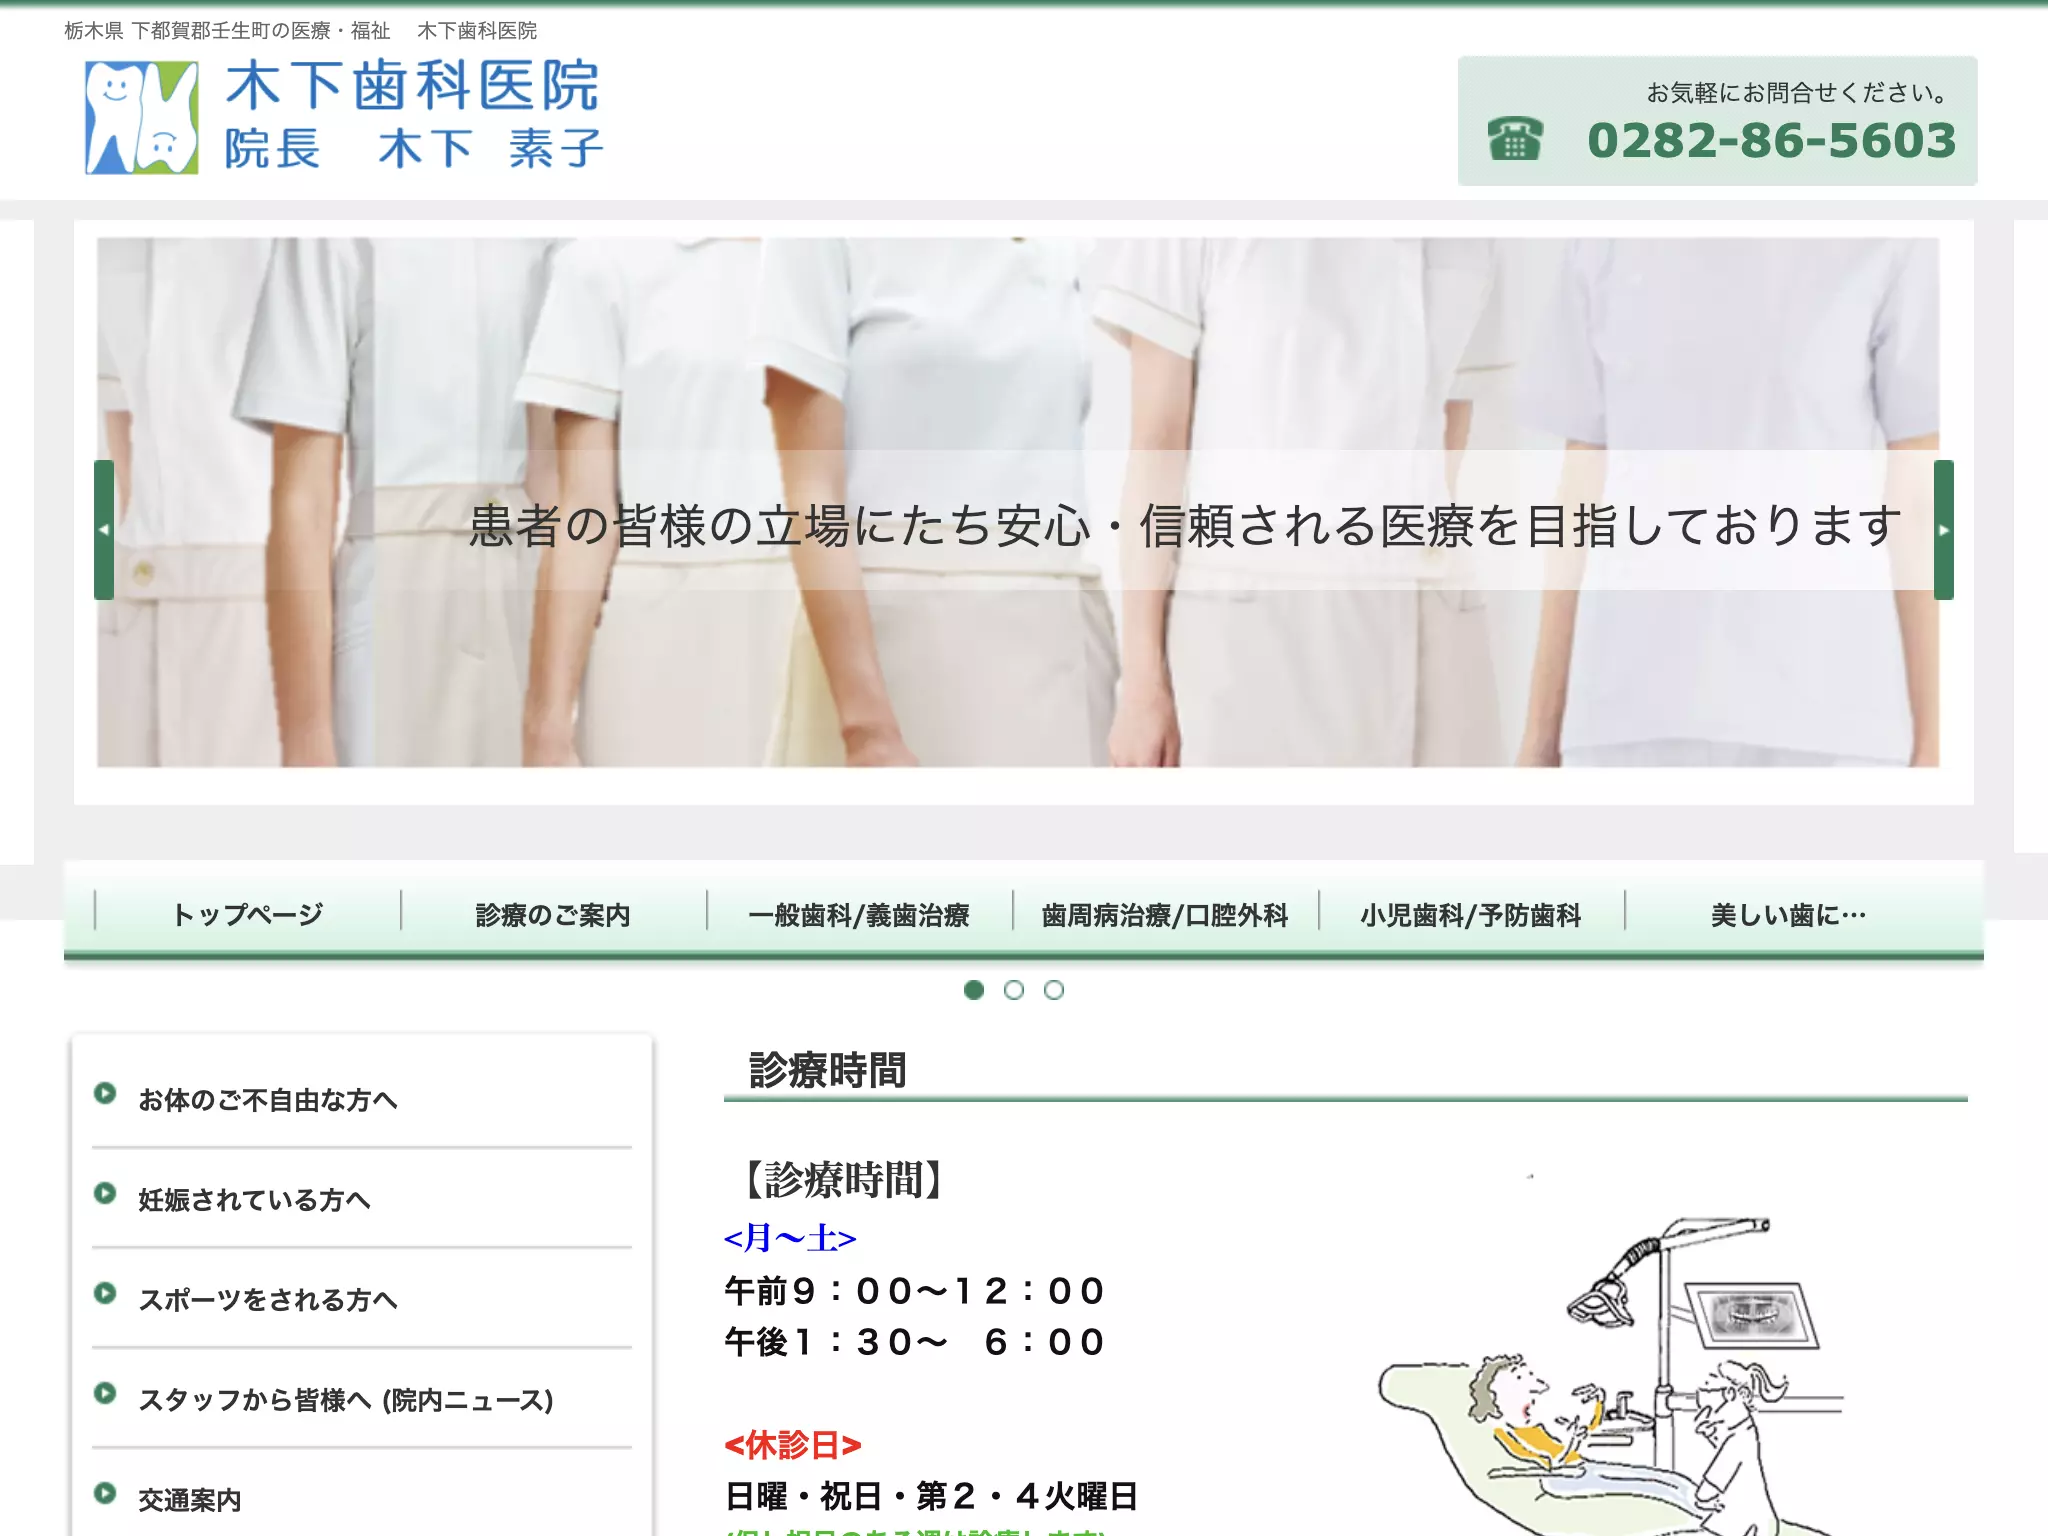The image size is (2048, 1536).
Task: Click the 木下歯科医院 title text
Action: [413, 85]
